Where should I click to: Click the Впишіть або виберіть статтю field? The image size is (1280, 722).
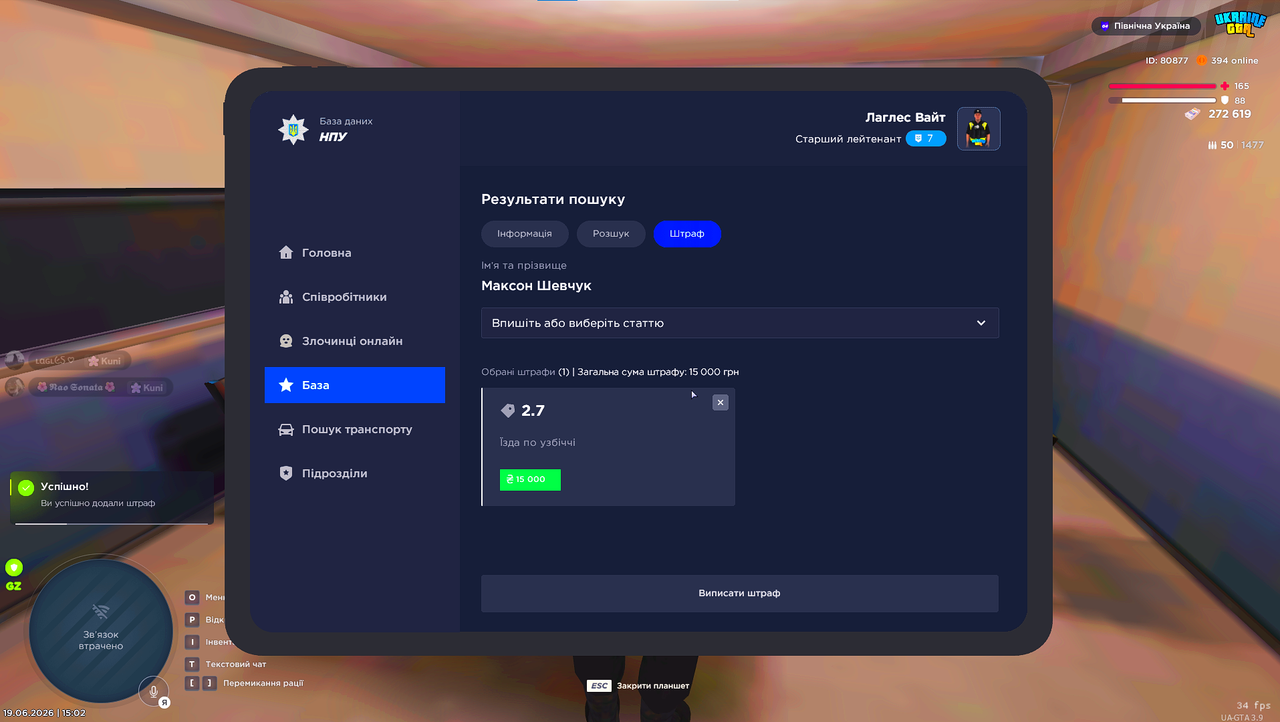click(740, 323)
